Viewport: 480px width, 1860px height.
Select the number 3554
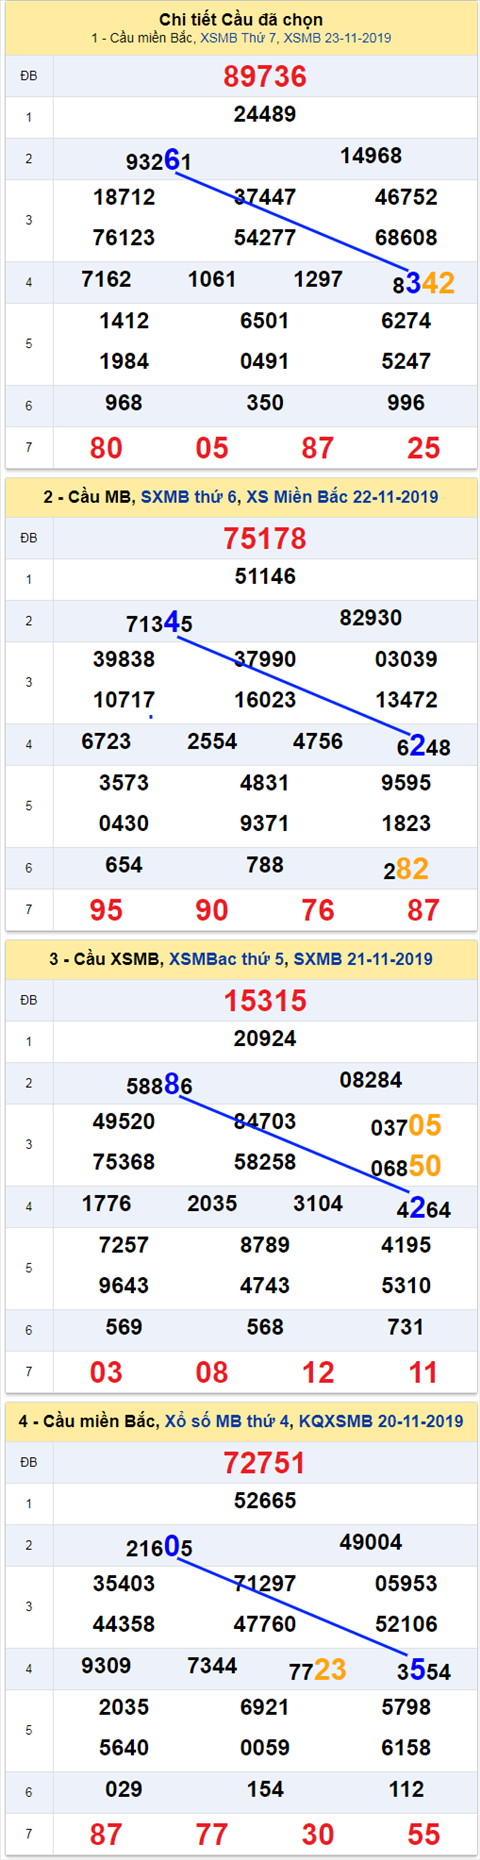(x=424, y=1670)
